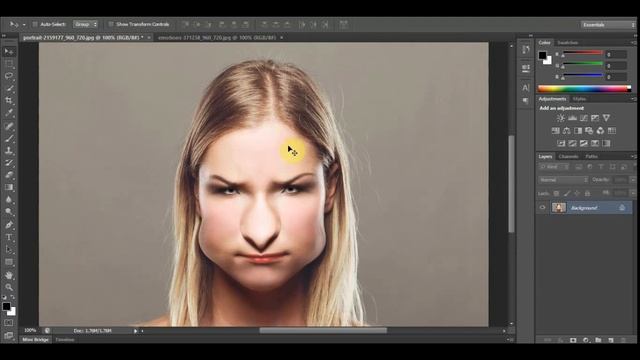Select the Hand tool
Screen dimensions: 640x360
click(x=9, y=275)
